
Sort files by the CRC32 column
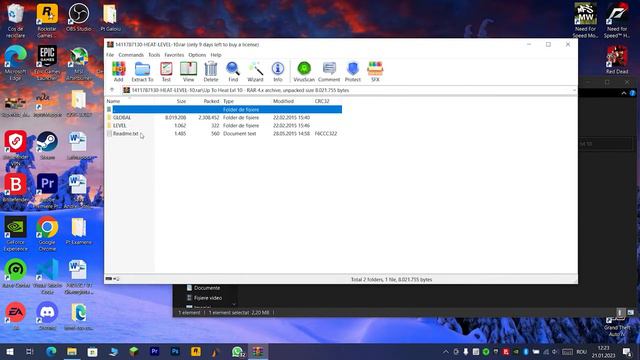click(x=322, y=101)
